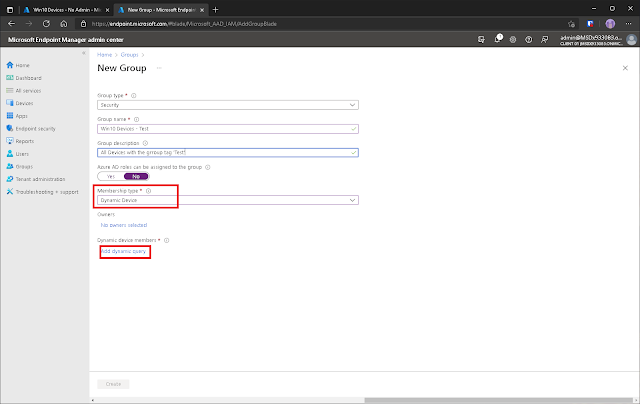The width and height of the screenshot is (640, 404).
Task: Open the help question mark icon
Action: point(529,40)
